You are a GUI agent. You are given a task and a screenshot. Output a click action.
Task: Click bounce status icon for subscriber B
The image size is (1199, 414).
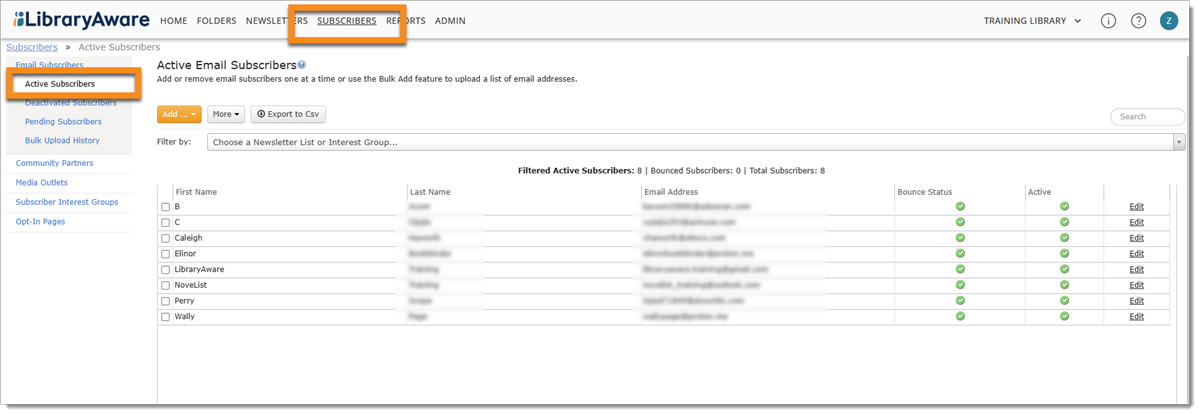960,207
